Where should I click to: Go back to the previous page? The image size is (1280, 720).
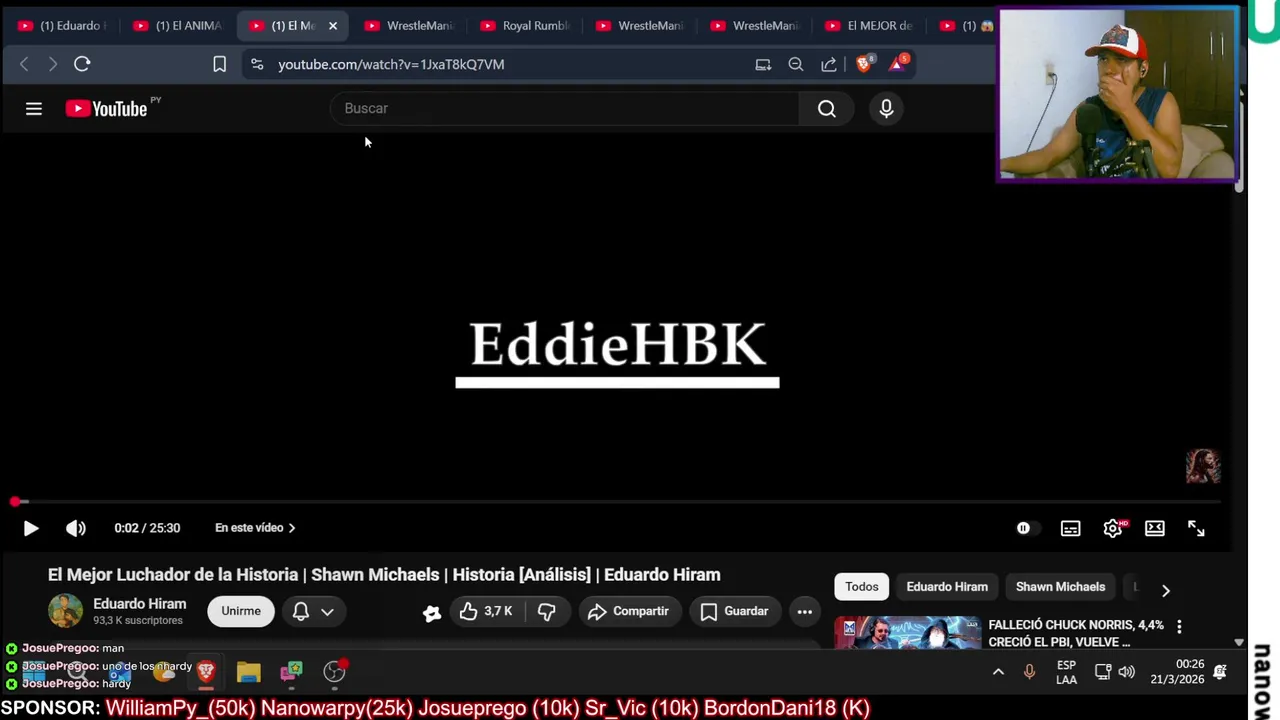(x=24, y=64)
